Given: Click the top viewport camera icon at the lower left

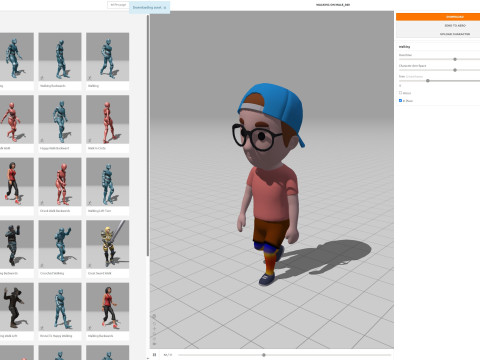Looking at the screenshot, I should click(x=154, y=316).
